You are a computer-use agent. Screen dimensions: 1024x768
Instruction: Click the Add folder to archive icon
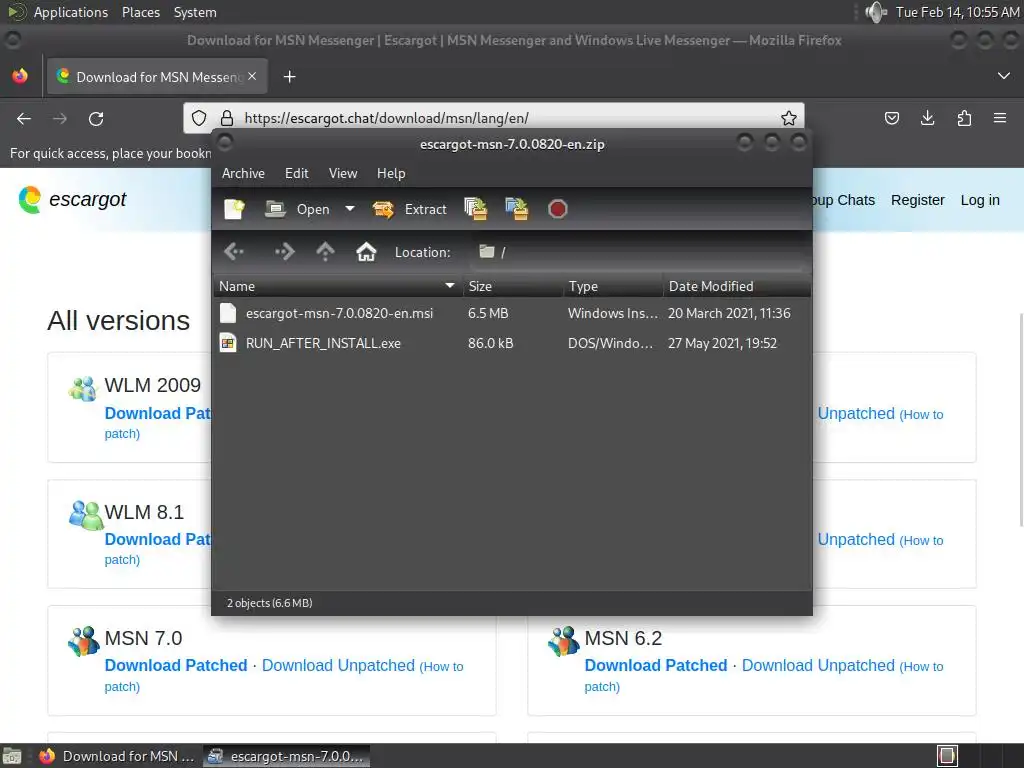(517, 210)
